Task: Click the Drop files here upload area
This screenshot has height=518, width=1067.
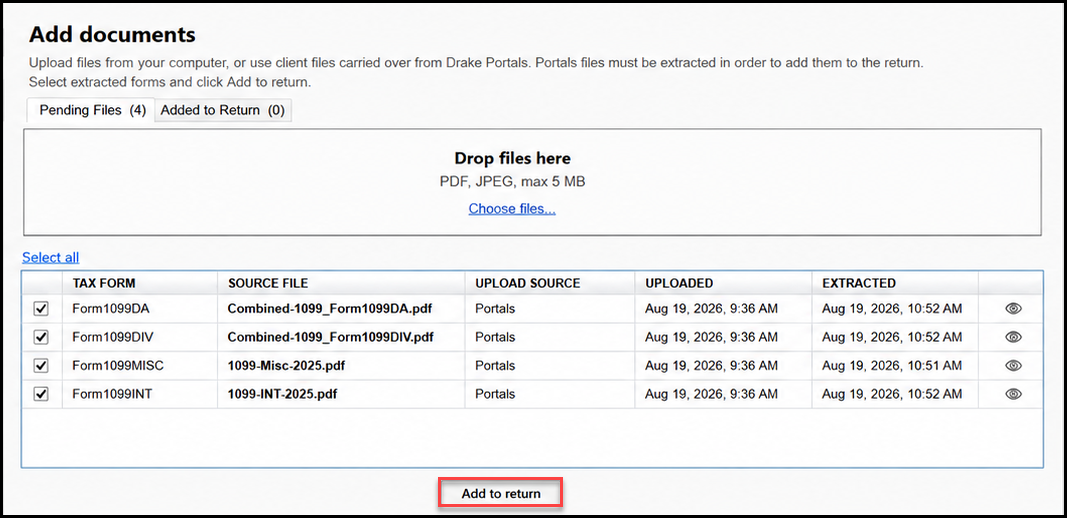Action: (x=532, y=182)
